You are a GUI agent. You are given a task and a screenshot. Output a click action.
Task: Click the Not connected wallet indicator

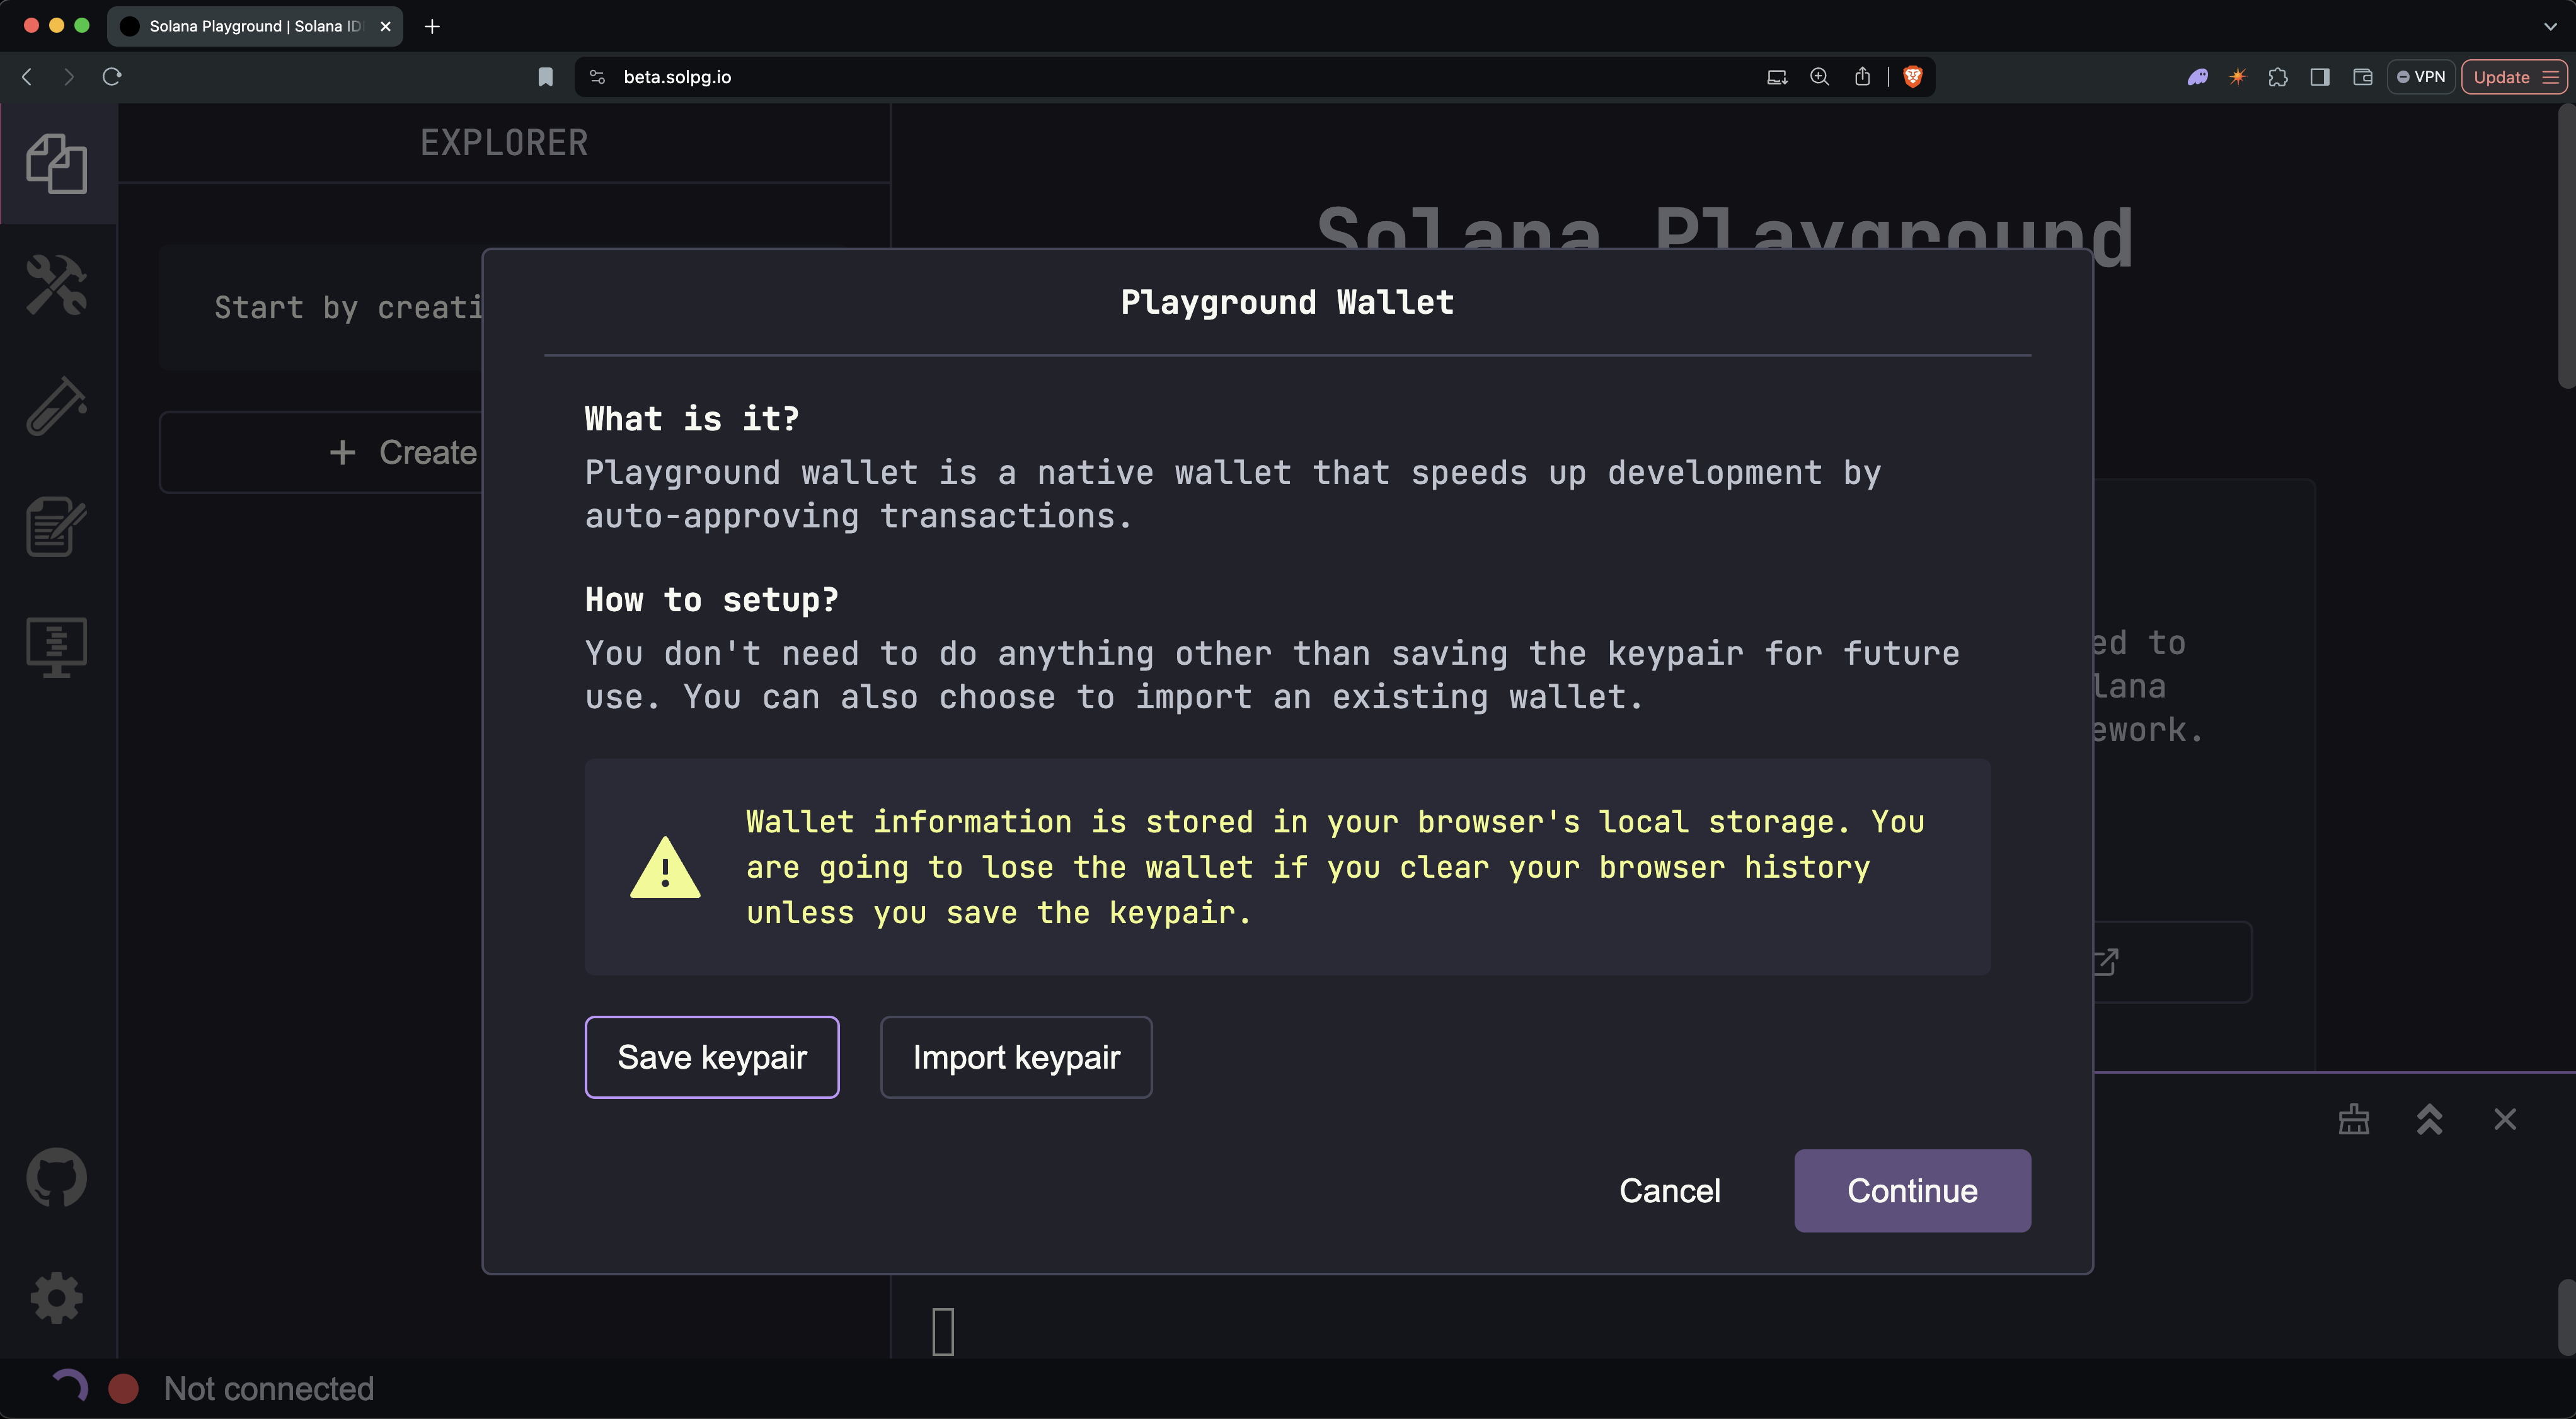click(267, 1388)
